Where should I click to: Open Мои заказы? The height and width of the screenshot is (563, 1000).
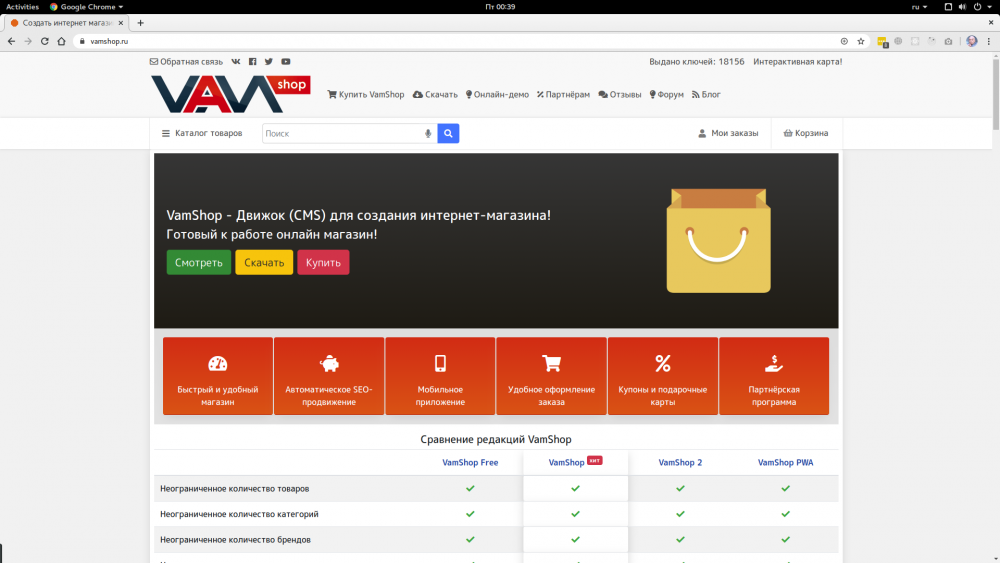point(728,133)
